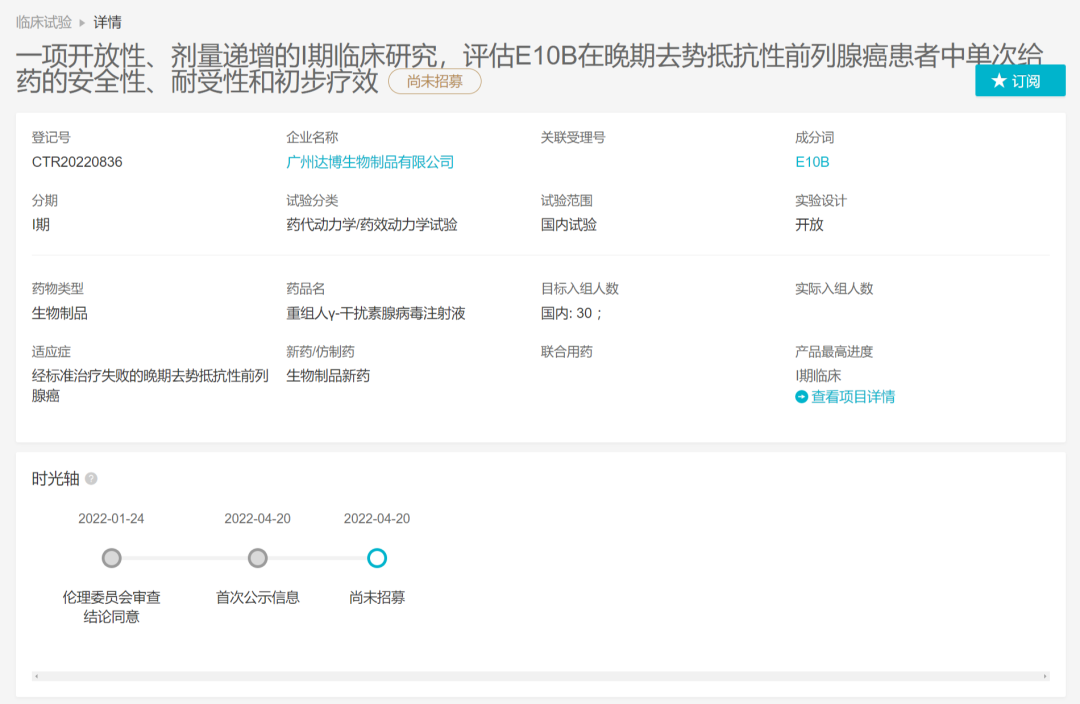Image resolution: width=1080 pixels, height=704 pixels.
Task: Click the arrow icon before 查看项目详情
Action: [801, 397]
